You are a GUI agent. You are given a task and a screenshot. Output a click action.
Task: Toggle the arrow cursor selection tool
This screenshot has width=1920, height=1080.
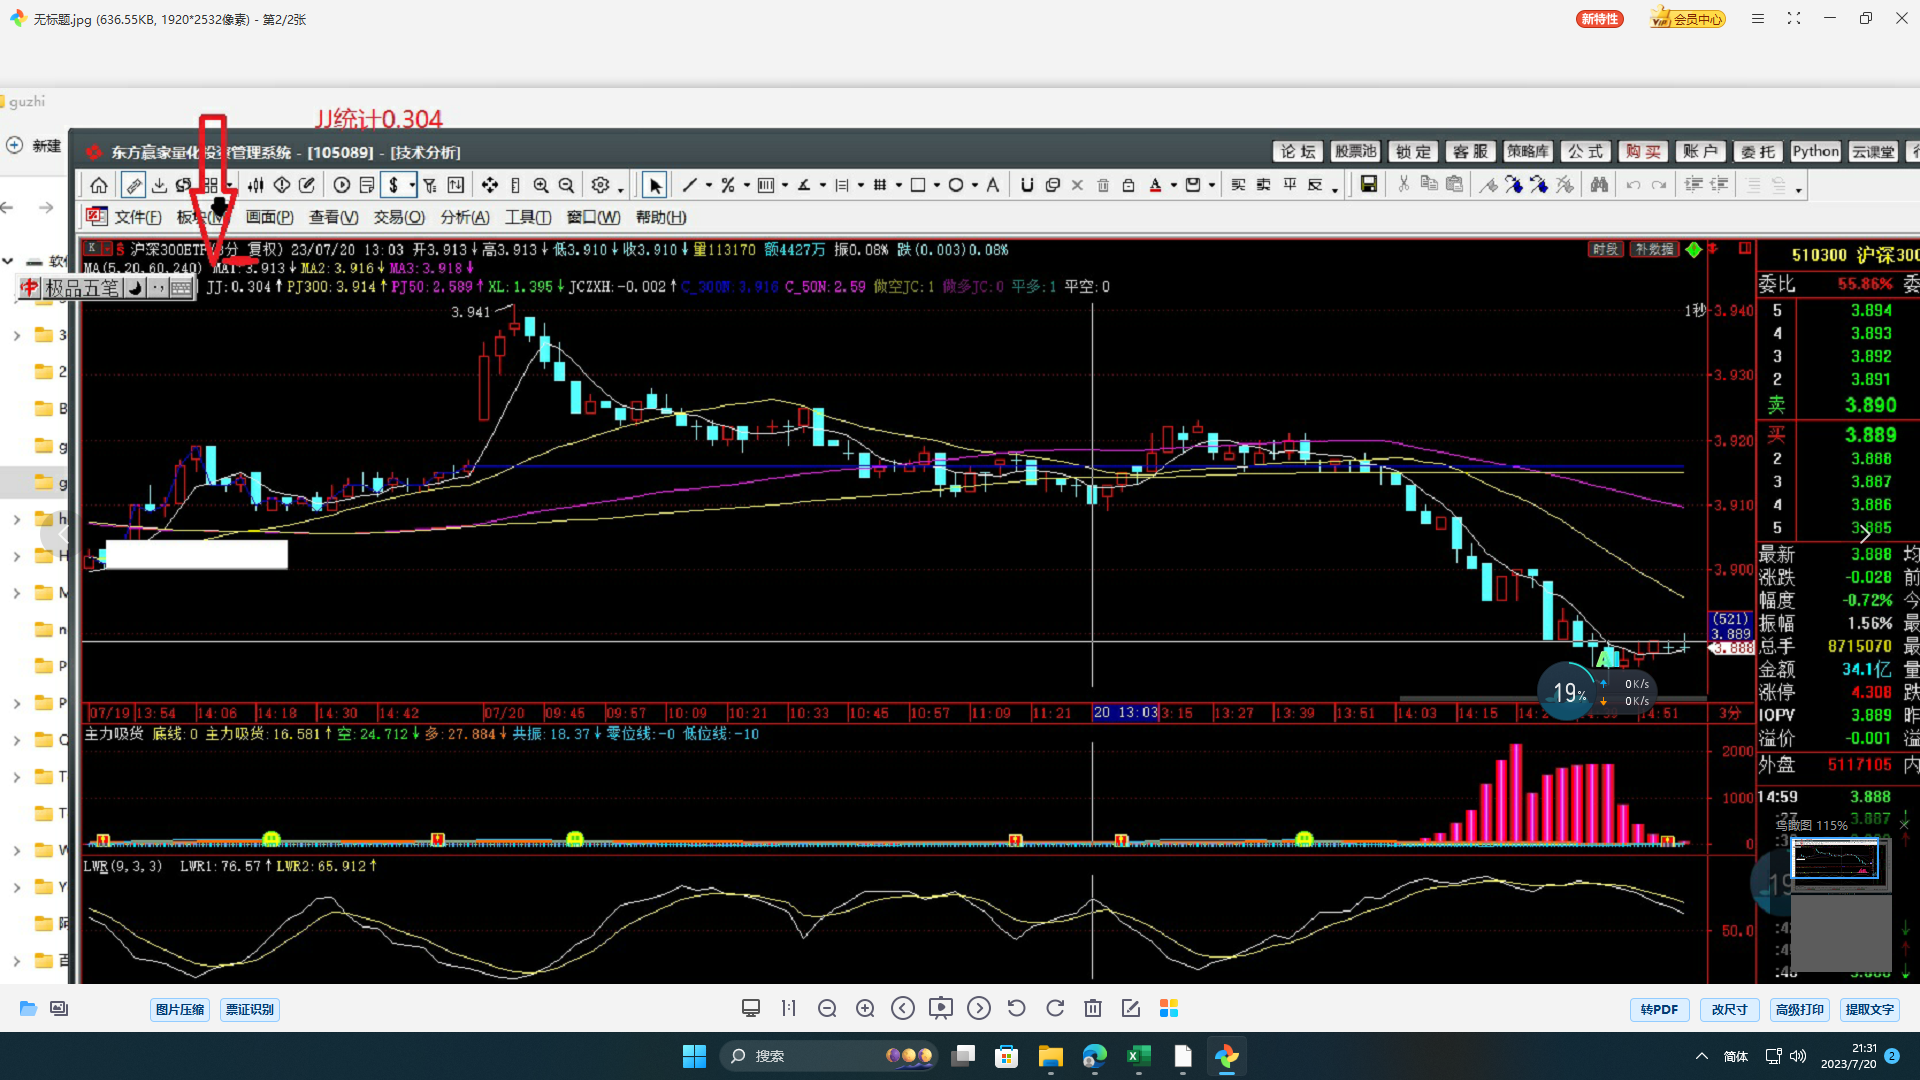(x=655, y=185)
